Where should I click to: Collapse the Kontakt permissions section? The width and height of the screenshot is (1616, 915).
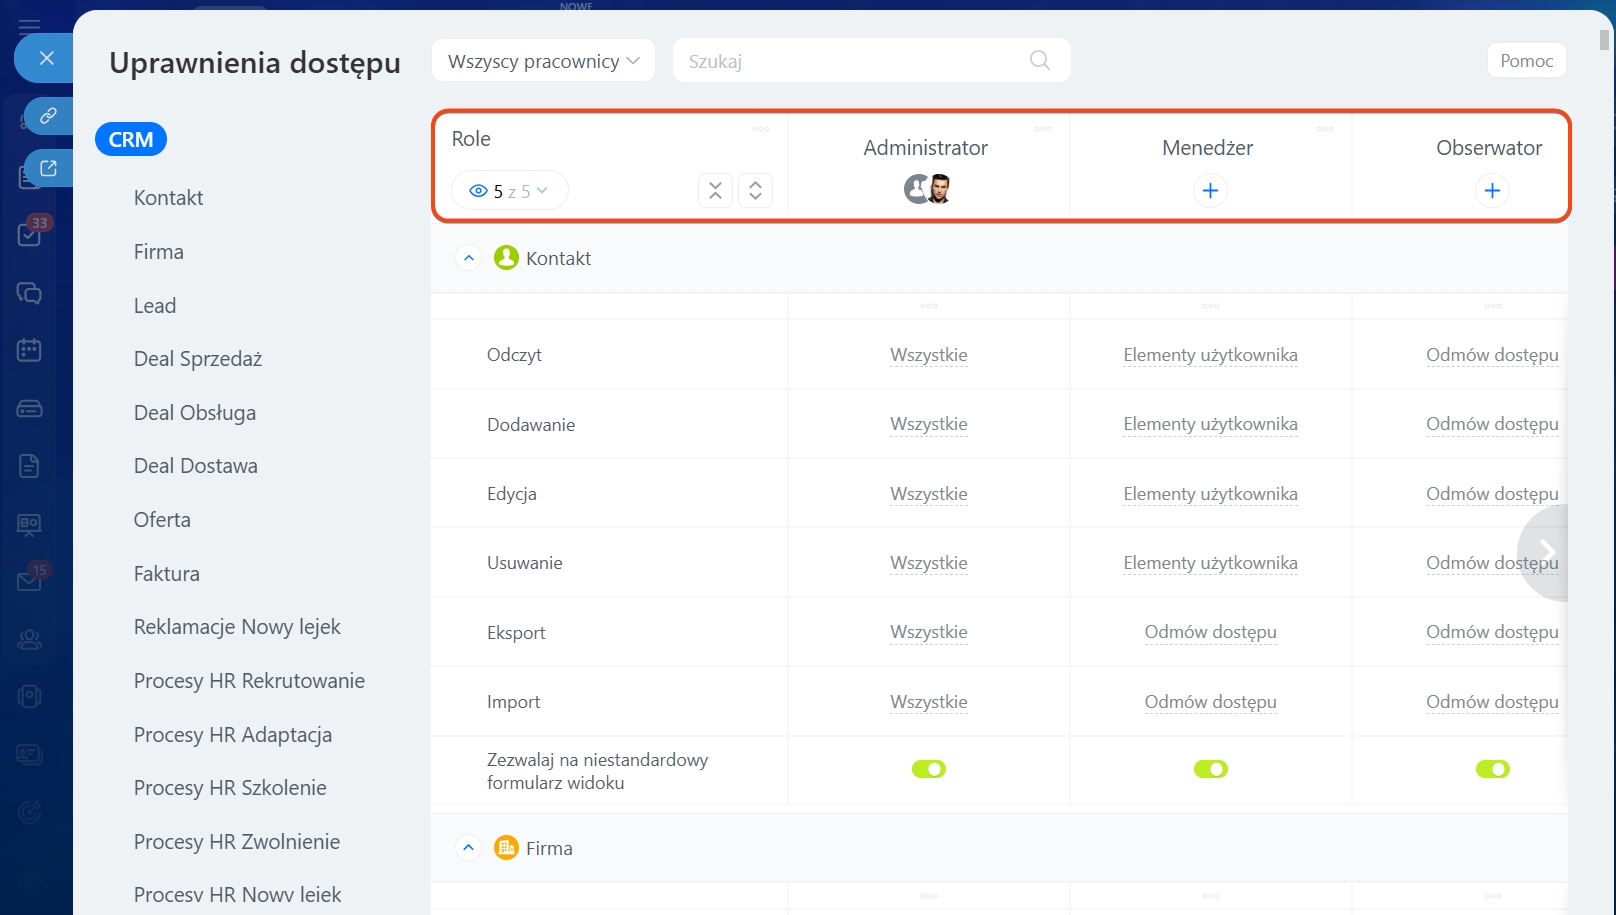coord(468,258)
